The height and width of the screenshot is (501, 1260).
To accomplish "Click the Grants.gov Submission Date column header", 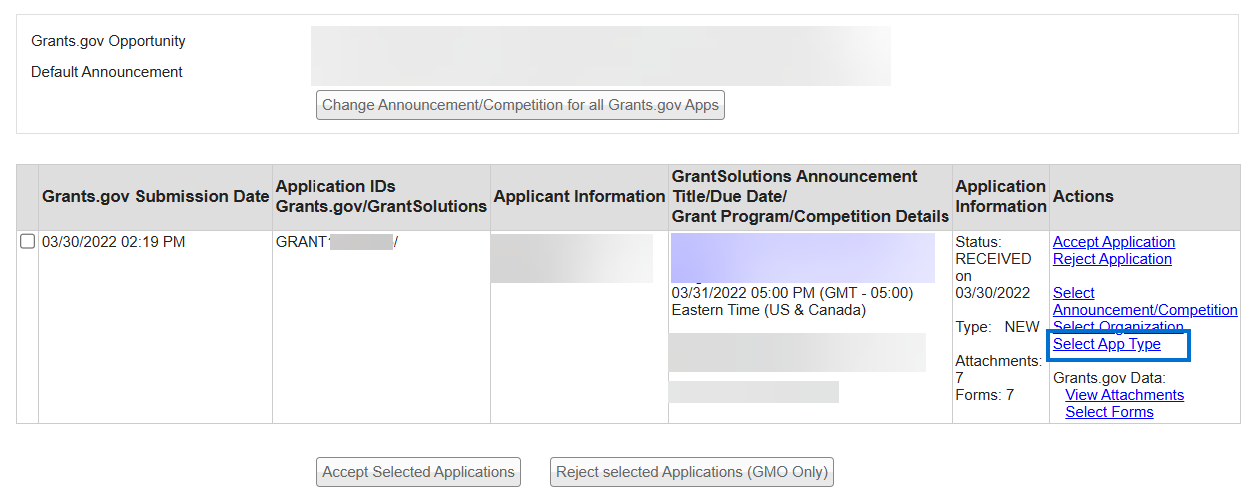I will click(155, 197).
